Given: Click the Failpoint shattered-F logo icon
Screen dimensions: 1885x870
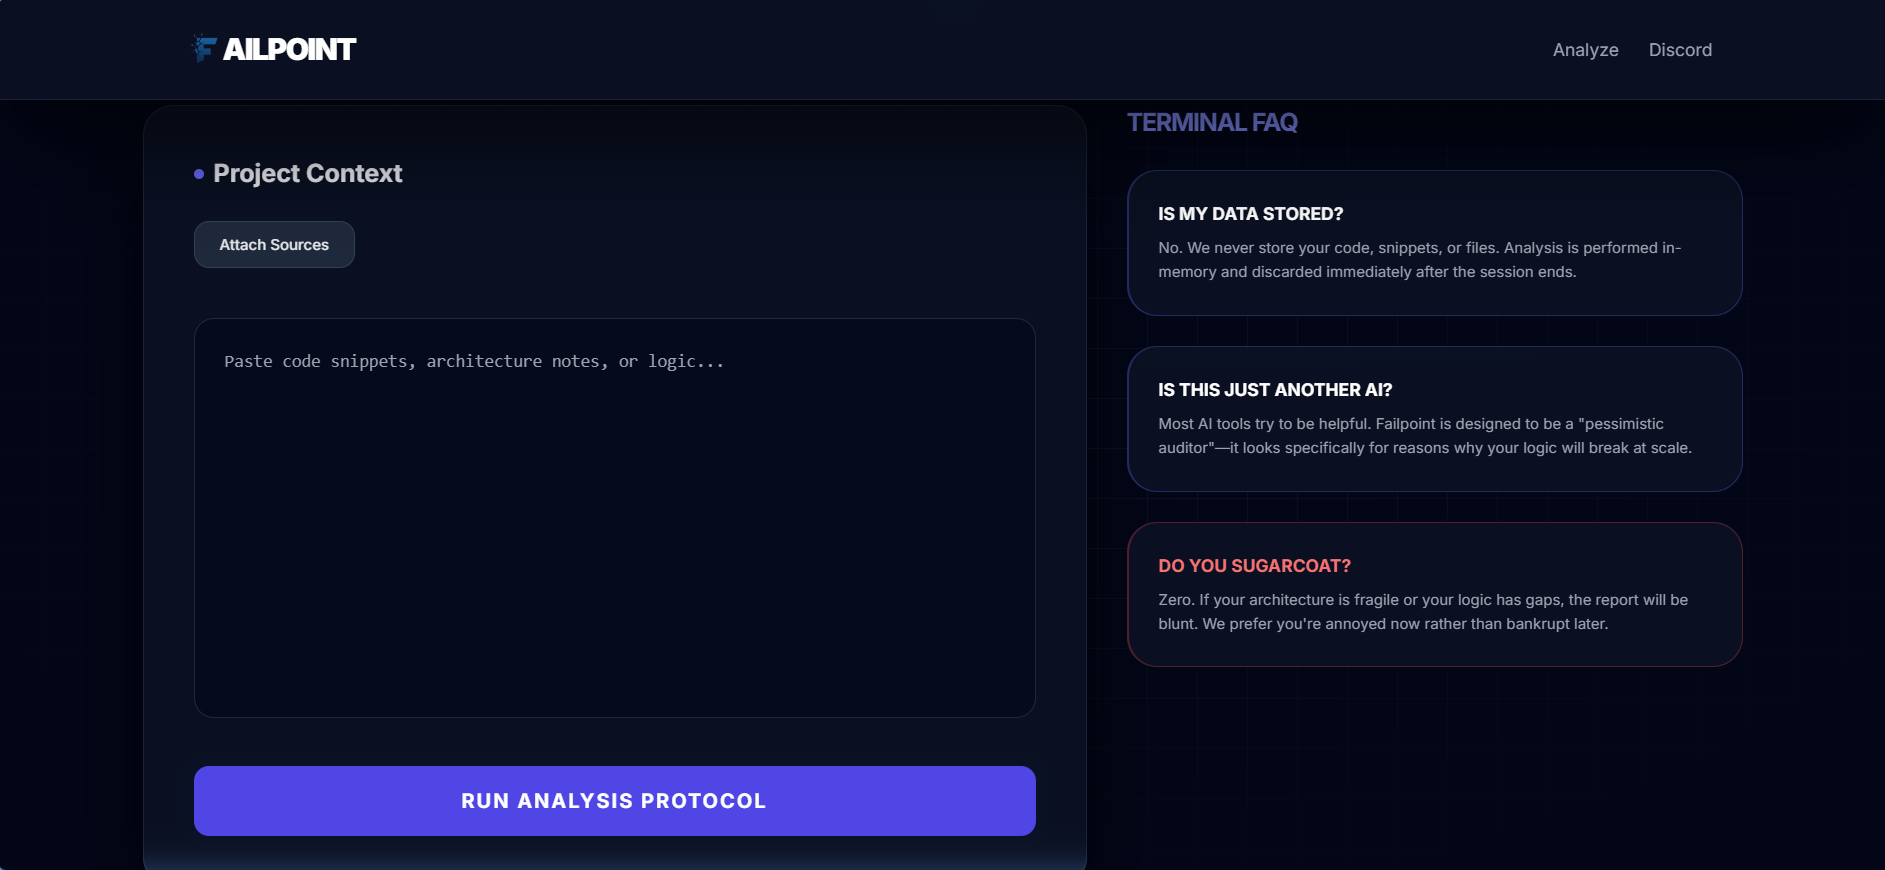Looking at the screenshot, I should coord(203,48).
